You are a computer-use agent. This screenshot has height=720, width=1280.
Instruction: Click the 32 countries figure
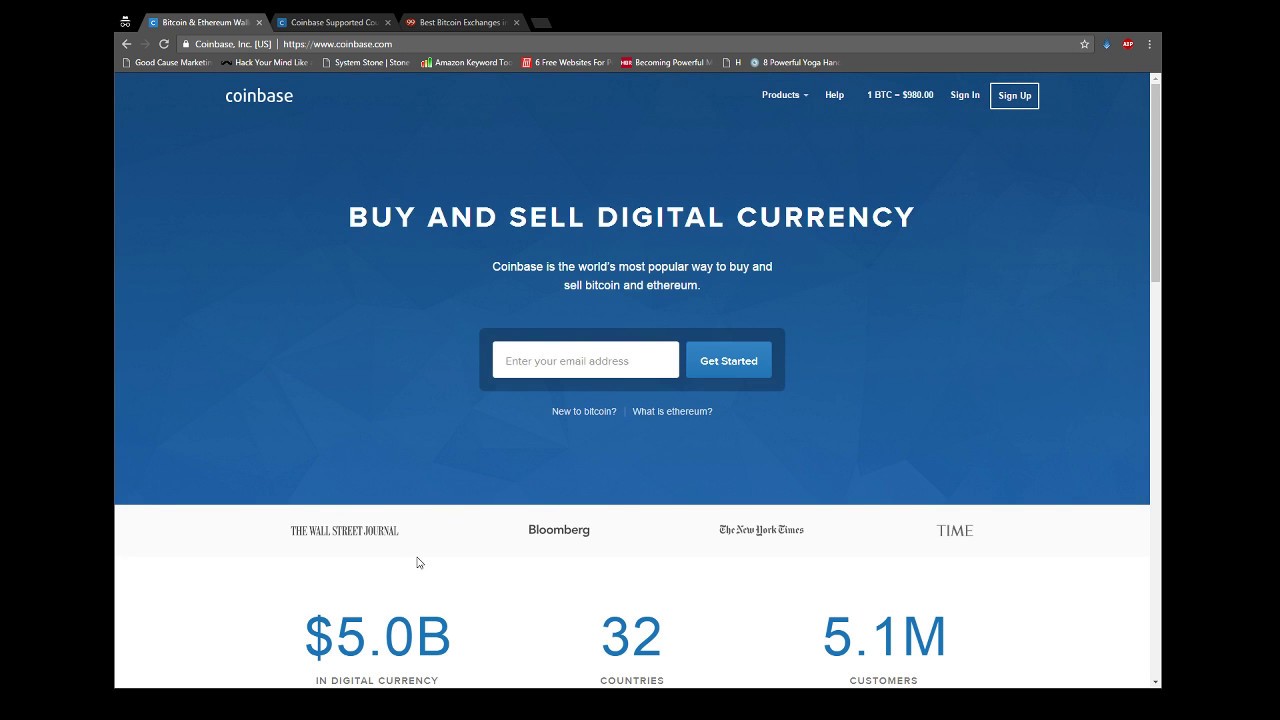tap(632, 636)
